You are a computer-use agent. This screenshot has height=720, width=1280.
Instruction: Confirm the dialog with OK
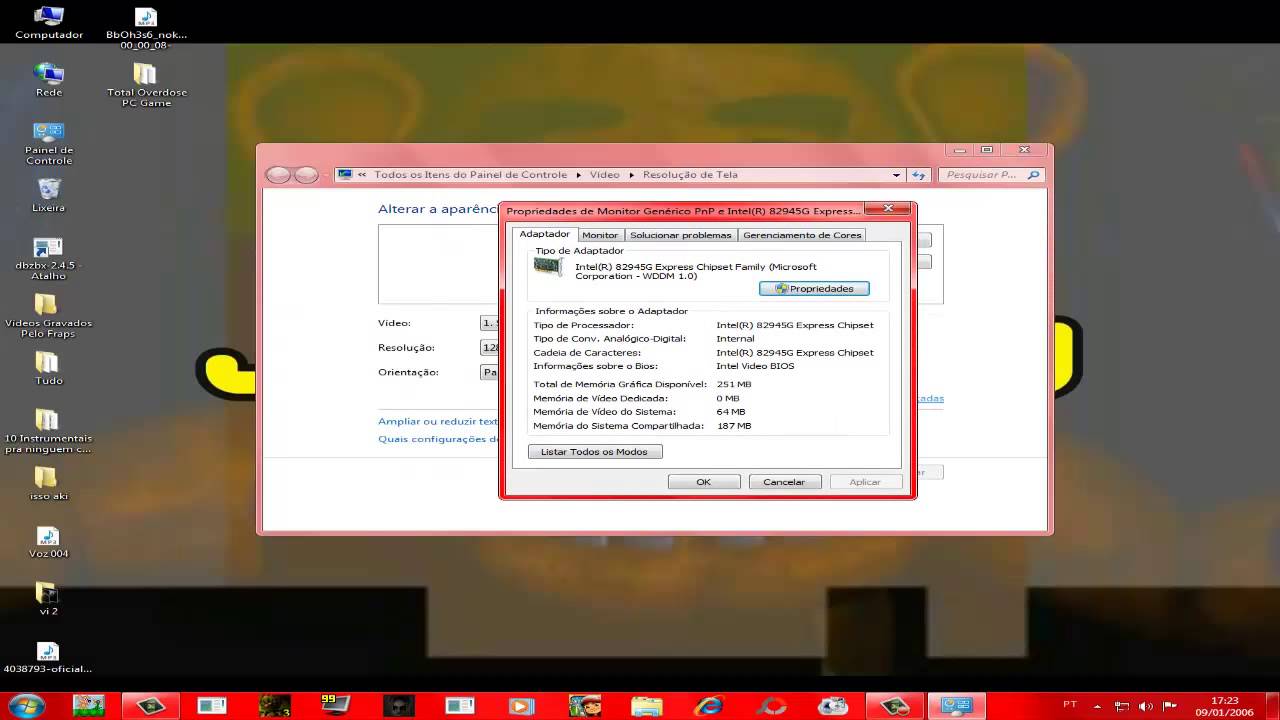(x=704, y=482)
